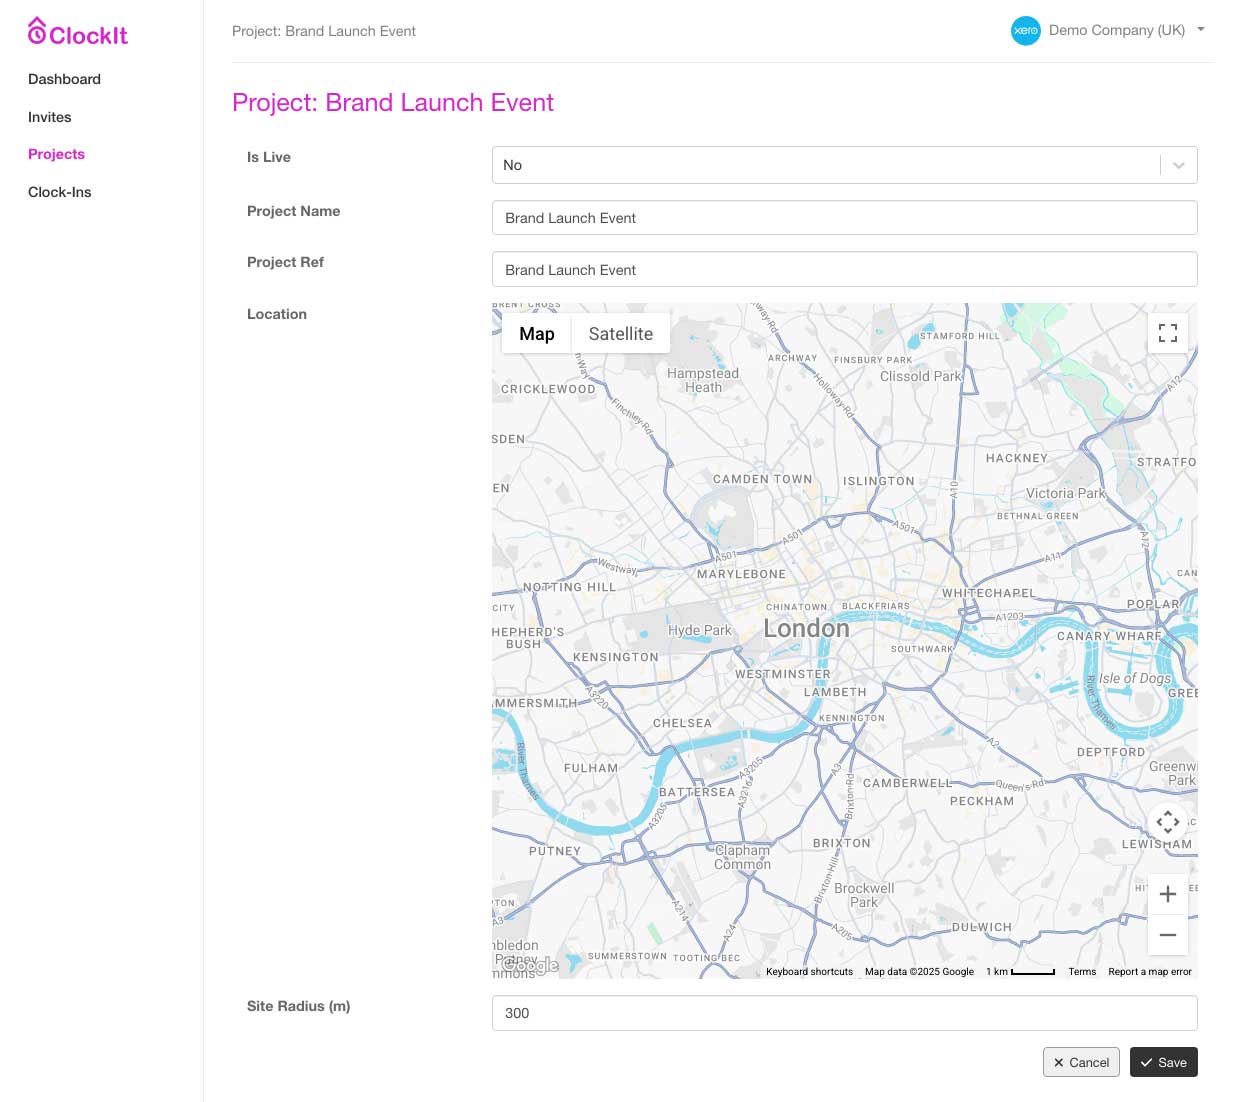Open the Is Live dropdown
The width and height of the screenshot is (1240, 1102).
point(844,165)
